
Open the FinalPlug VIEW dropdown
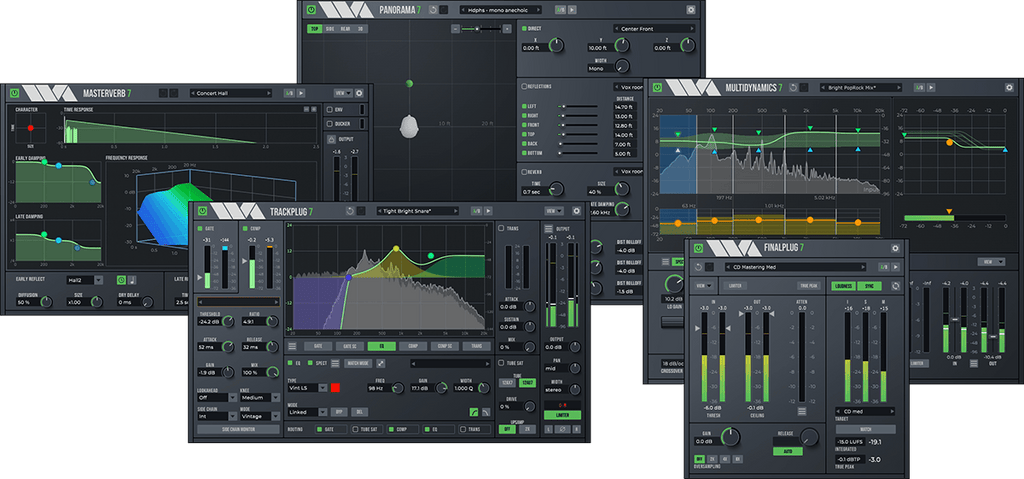(703, 286)
